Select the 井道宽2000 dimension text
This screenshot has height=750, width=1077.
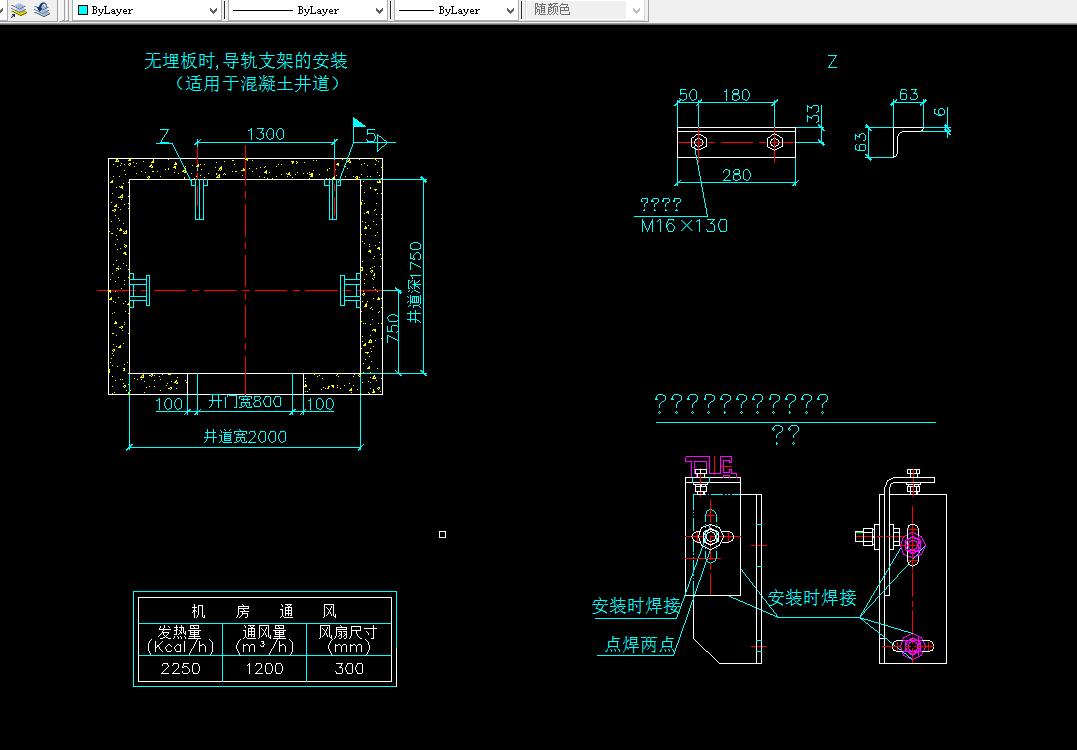[245, 436]
